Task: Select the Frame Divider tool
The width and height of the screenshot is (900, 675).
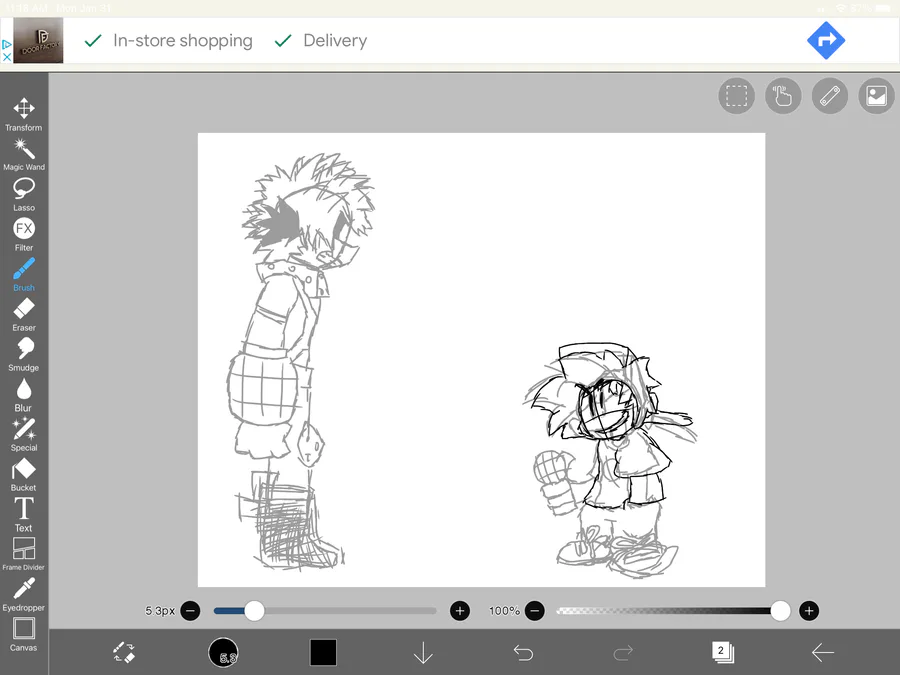Action: 24,554
